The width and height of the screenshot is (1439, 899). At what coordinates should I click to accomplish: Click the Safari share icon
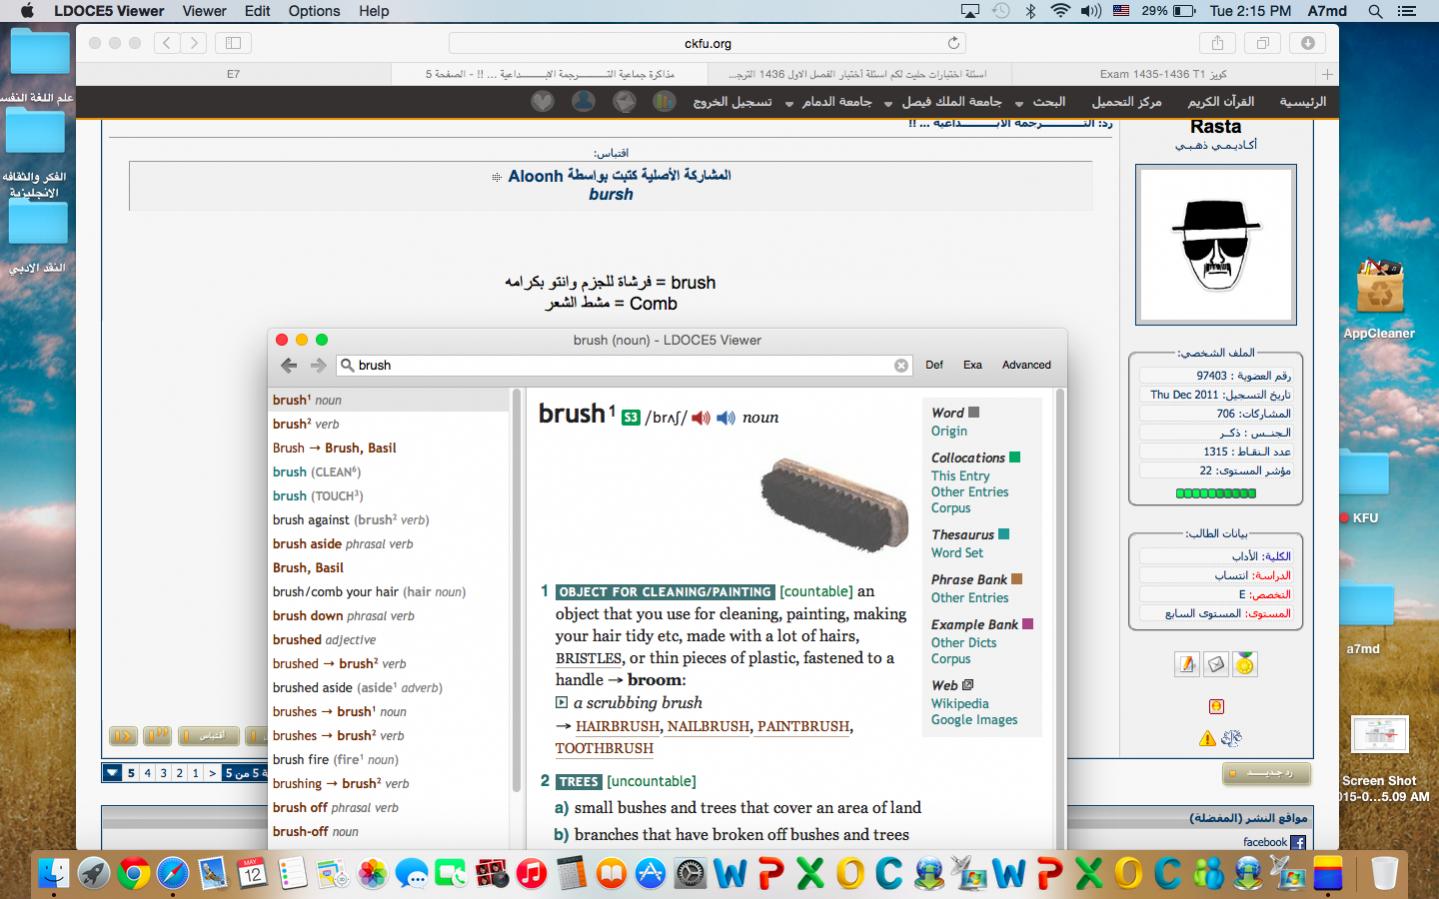(1217, 43)
